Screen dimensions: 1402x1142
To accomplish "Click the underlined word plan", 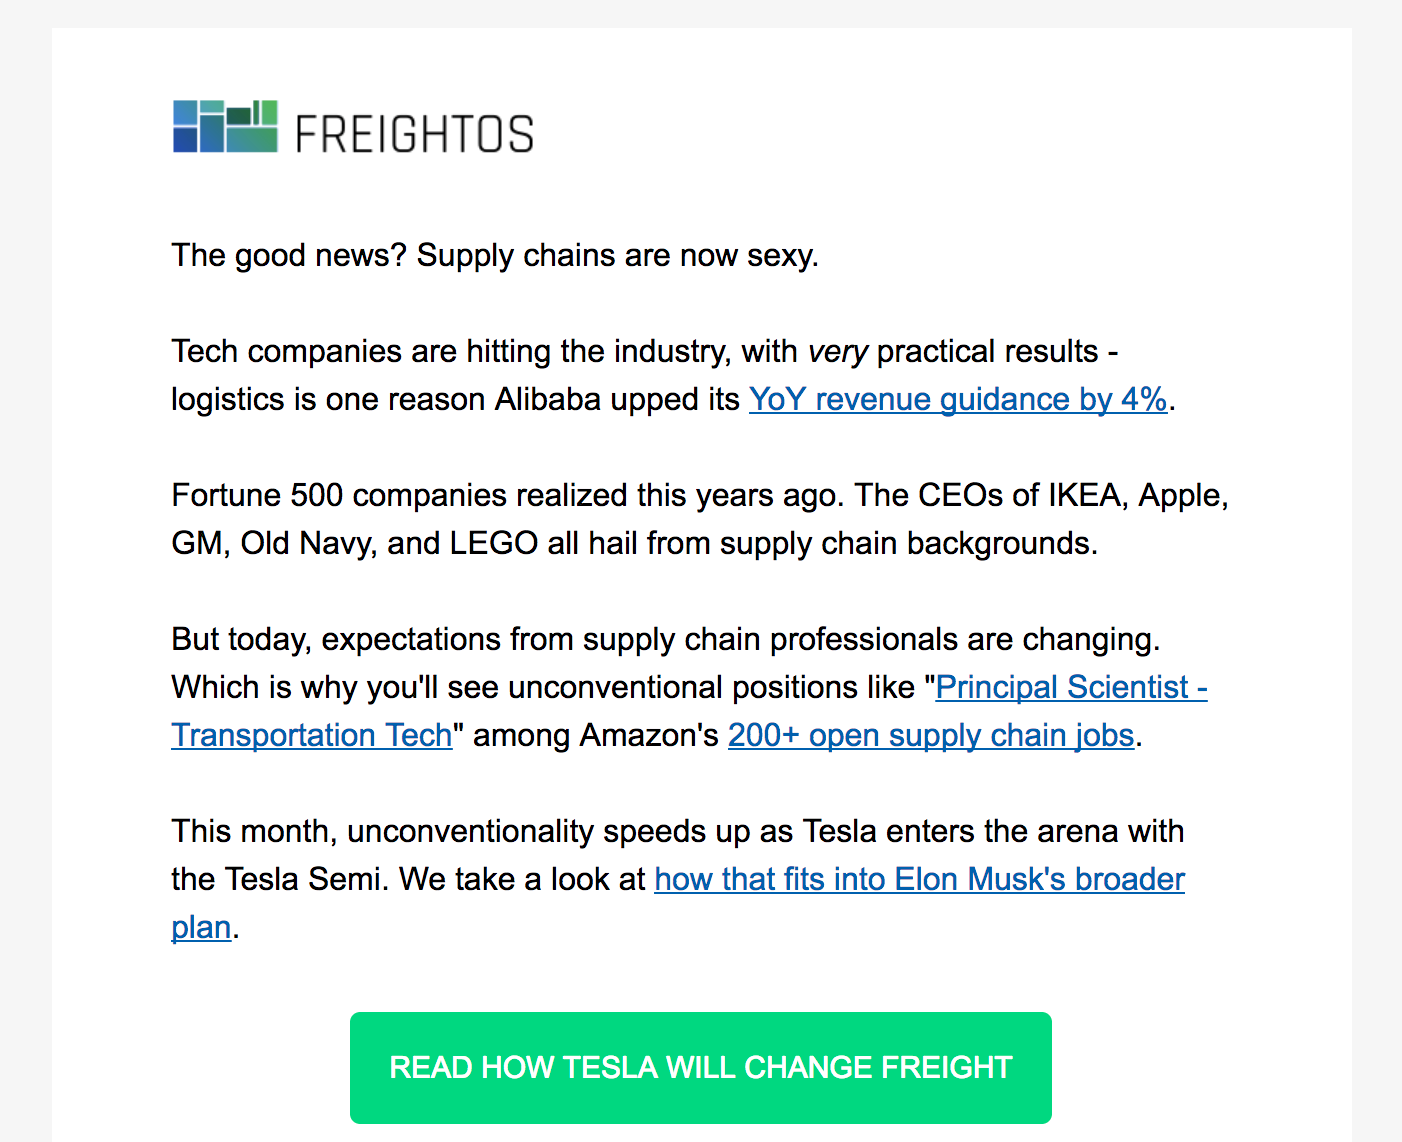I will click(201, 927).
